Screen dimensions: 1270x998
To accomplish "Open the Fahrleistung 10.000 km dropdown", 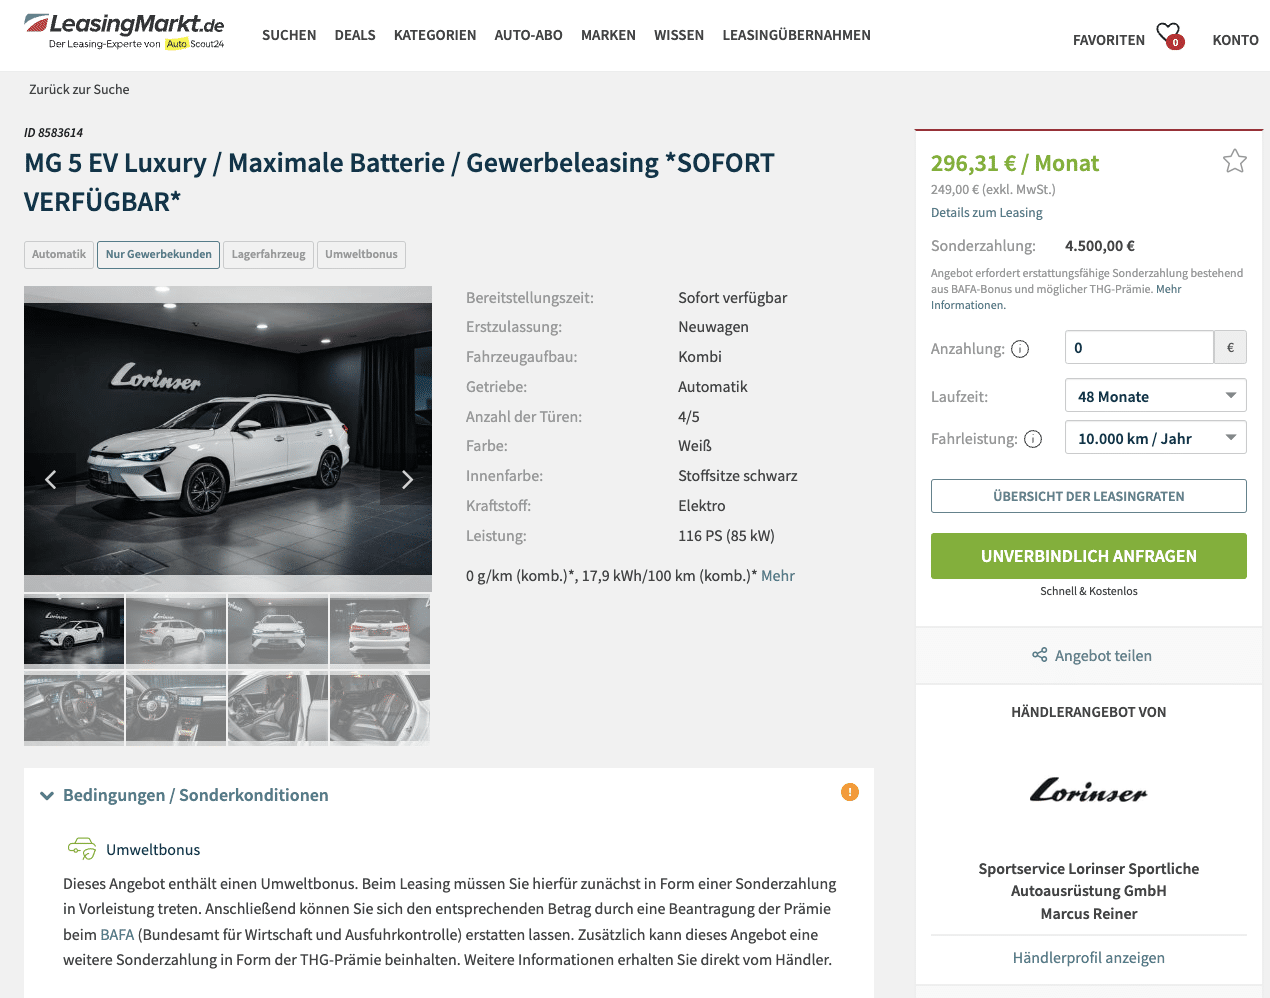I will coord(1156,438).
